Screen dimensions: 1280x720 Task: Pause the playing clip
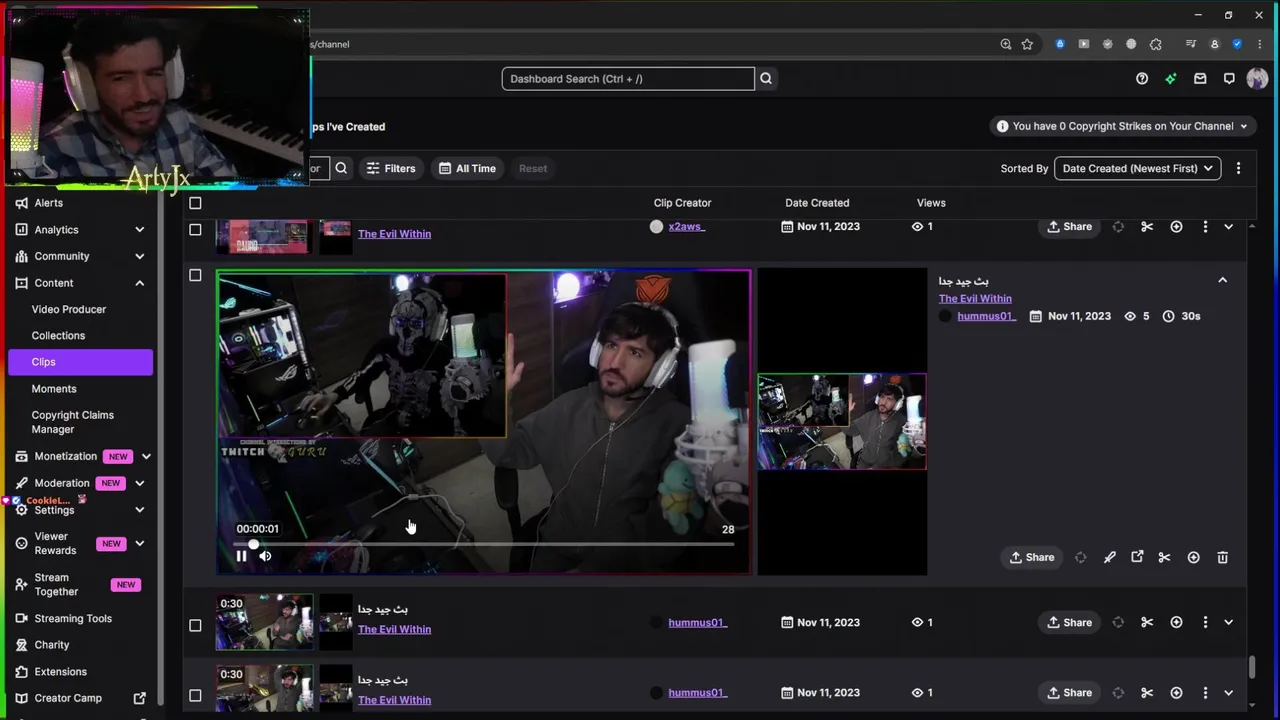241,556
